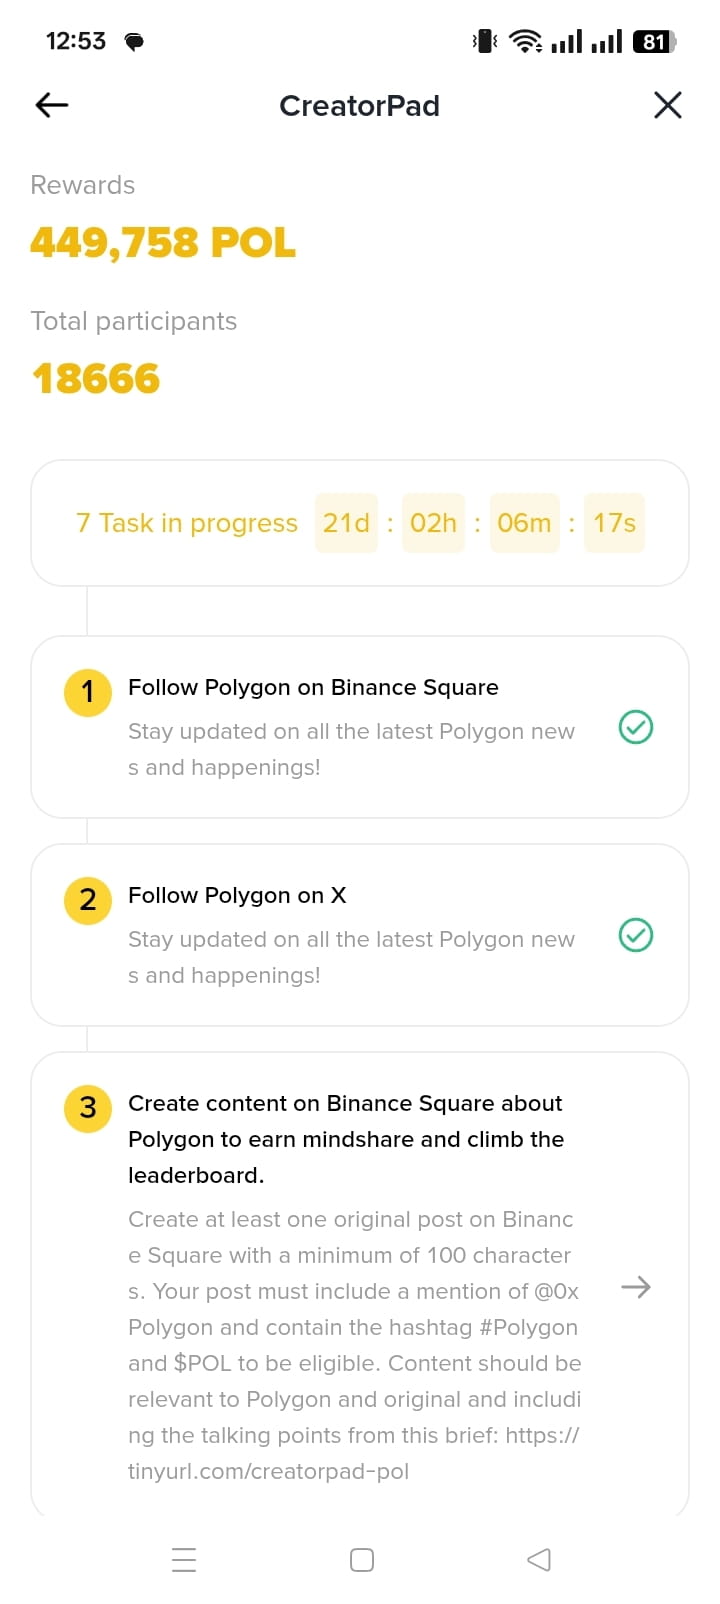The width and height of the screenshot is (720, 1604).
Task: Tap the 18666 total participants number
Action: tap(96, 379)
